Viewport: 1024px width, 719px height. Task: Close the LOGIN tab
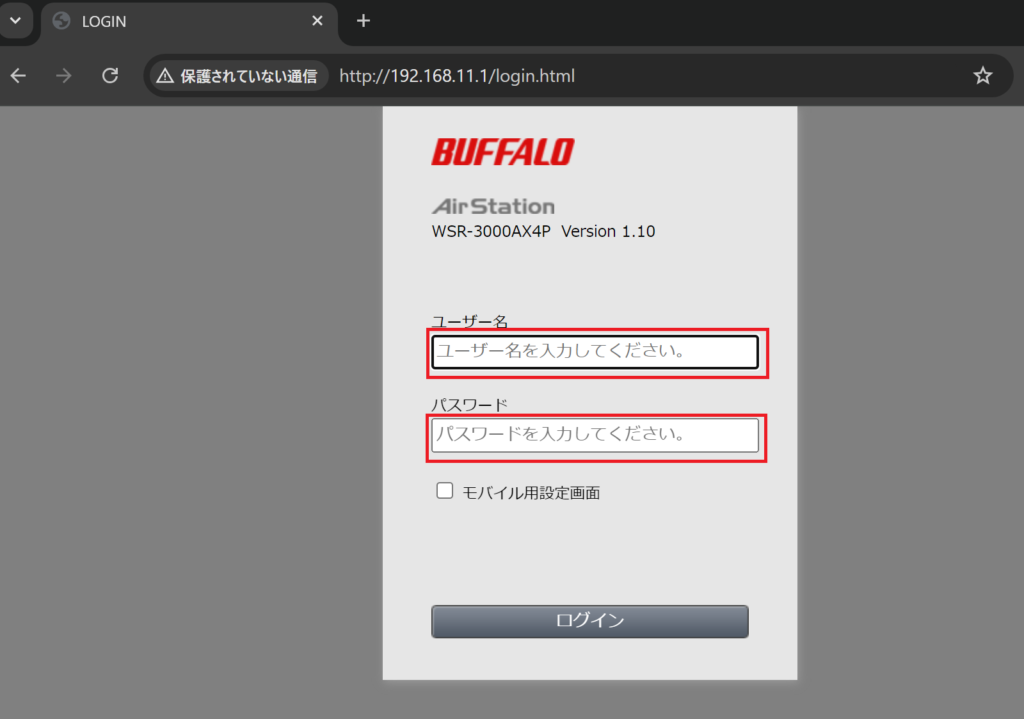tap(317, 21)
